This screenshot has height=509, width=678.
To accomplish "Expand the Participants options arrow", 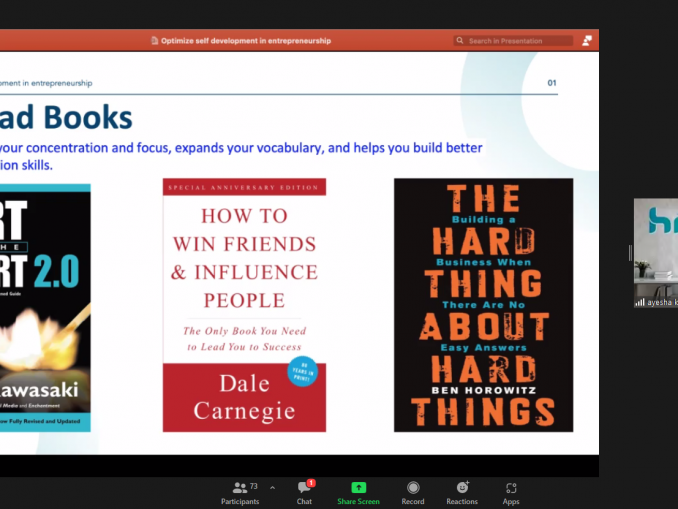I will (x=272, y=488).
